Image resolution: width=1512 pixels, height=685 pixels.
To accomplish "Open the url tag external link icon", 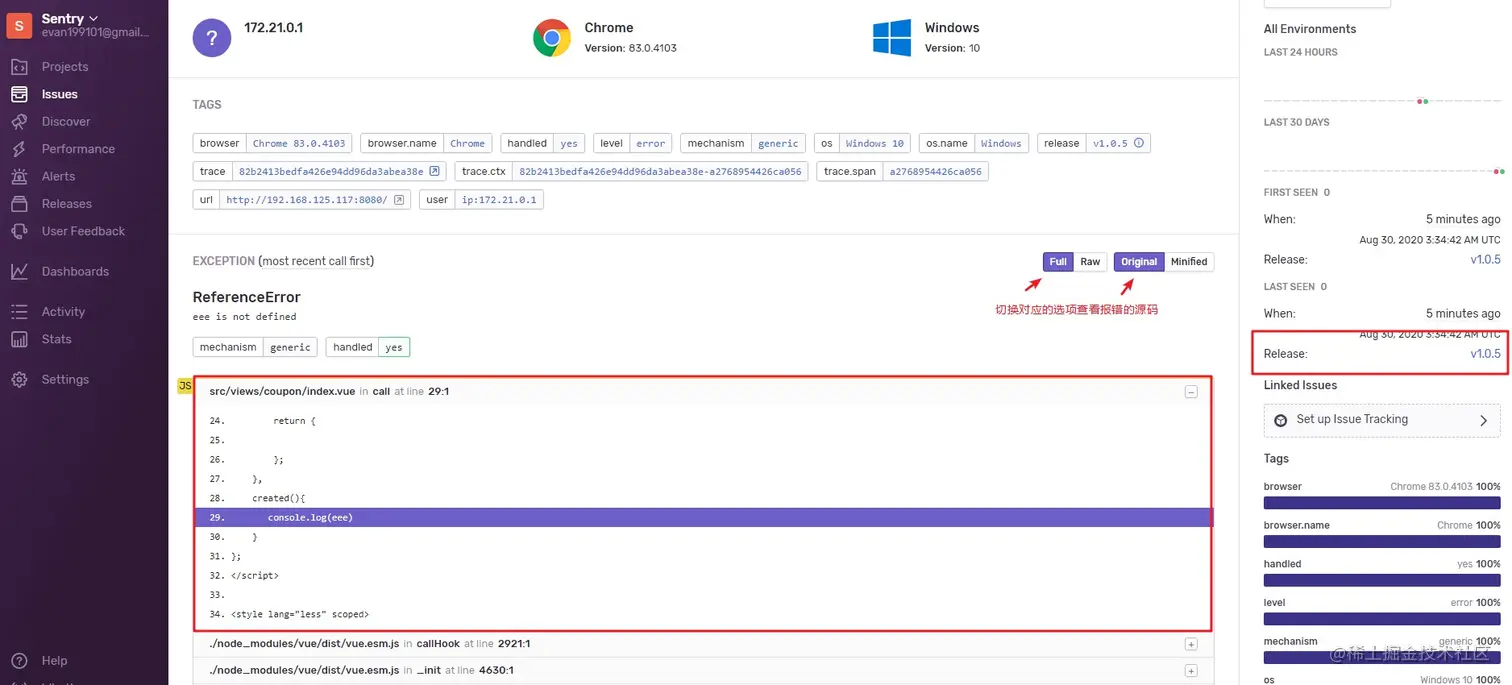I will (399, 200).
